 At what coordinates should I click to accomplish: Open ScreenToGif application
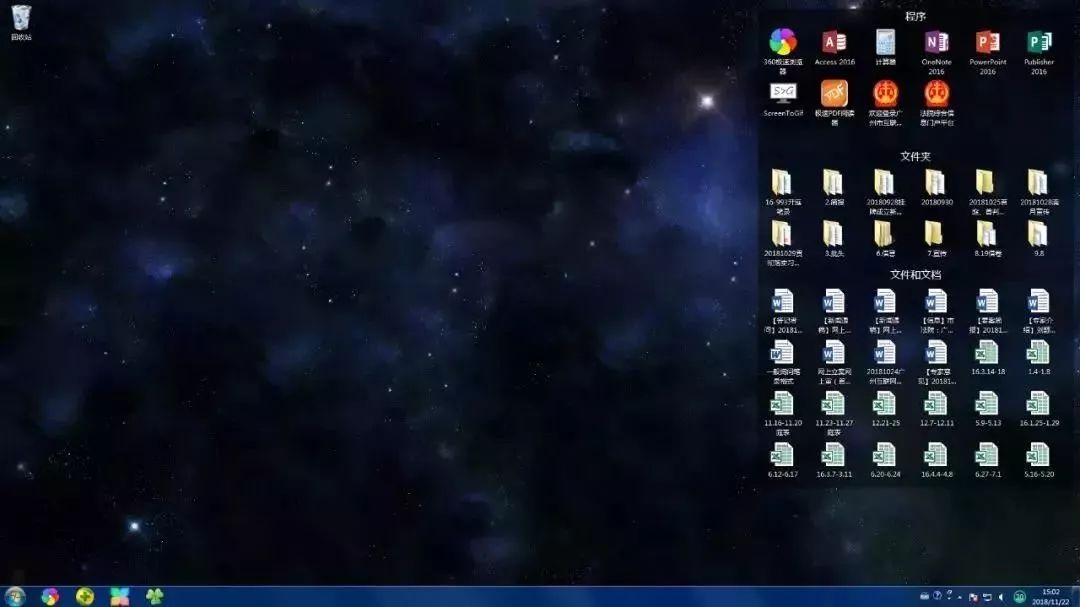click(x=782, y=94)
